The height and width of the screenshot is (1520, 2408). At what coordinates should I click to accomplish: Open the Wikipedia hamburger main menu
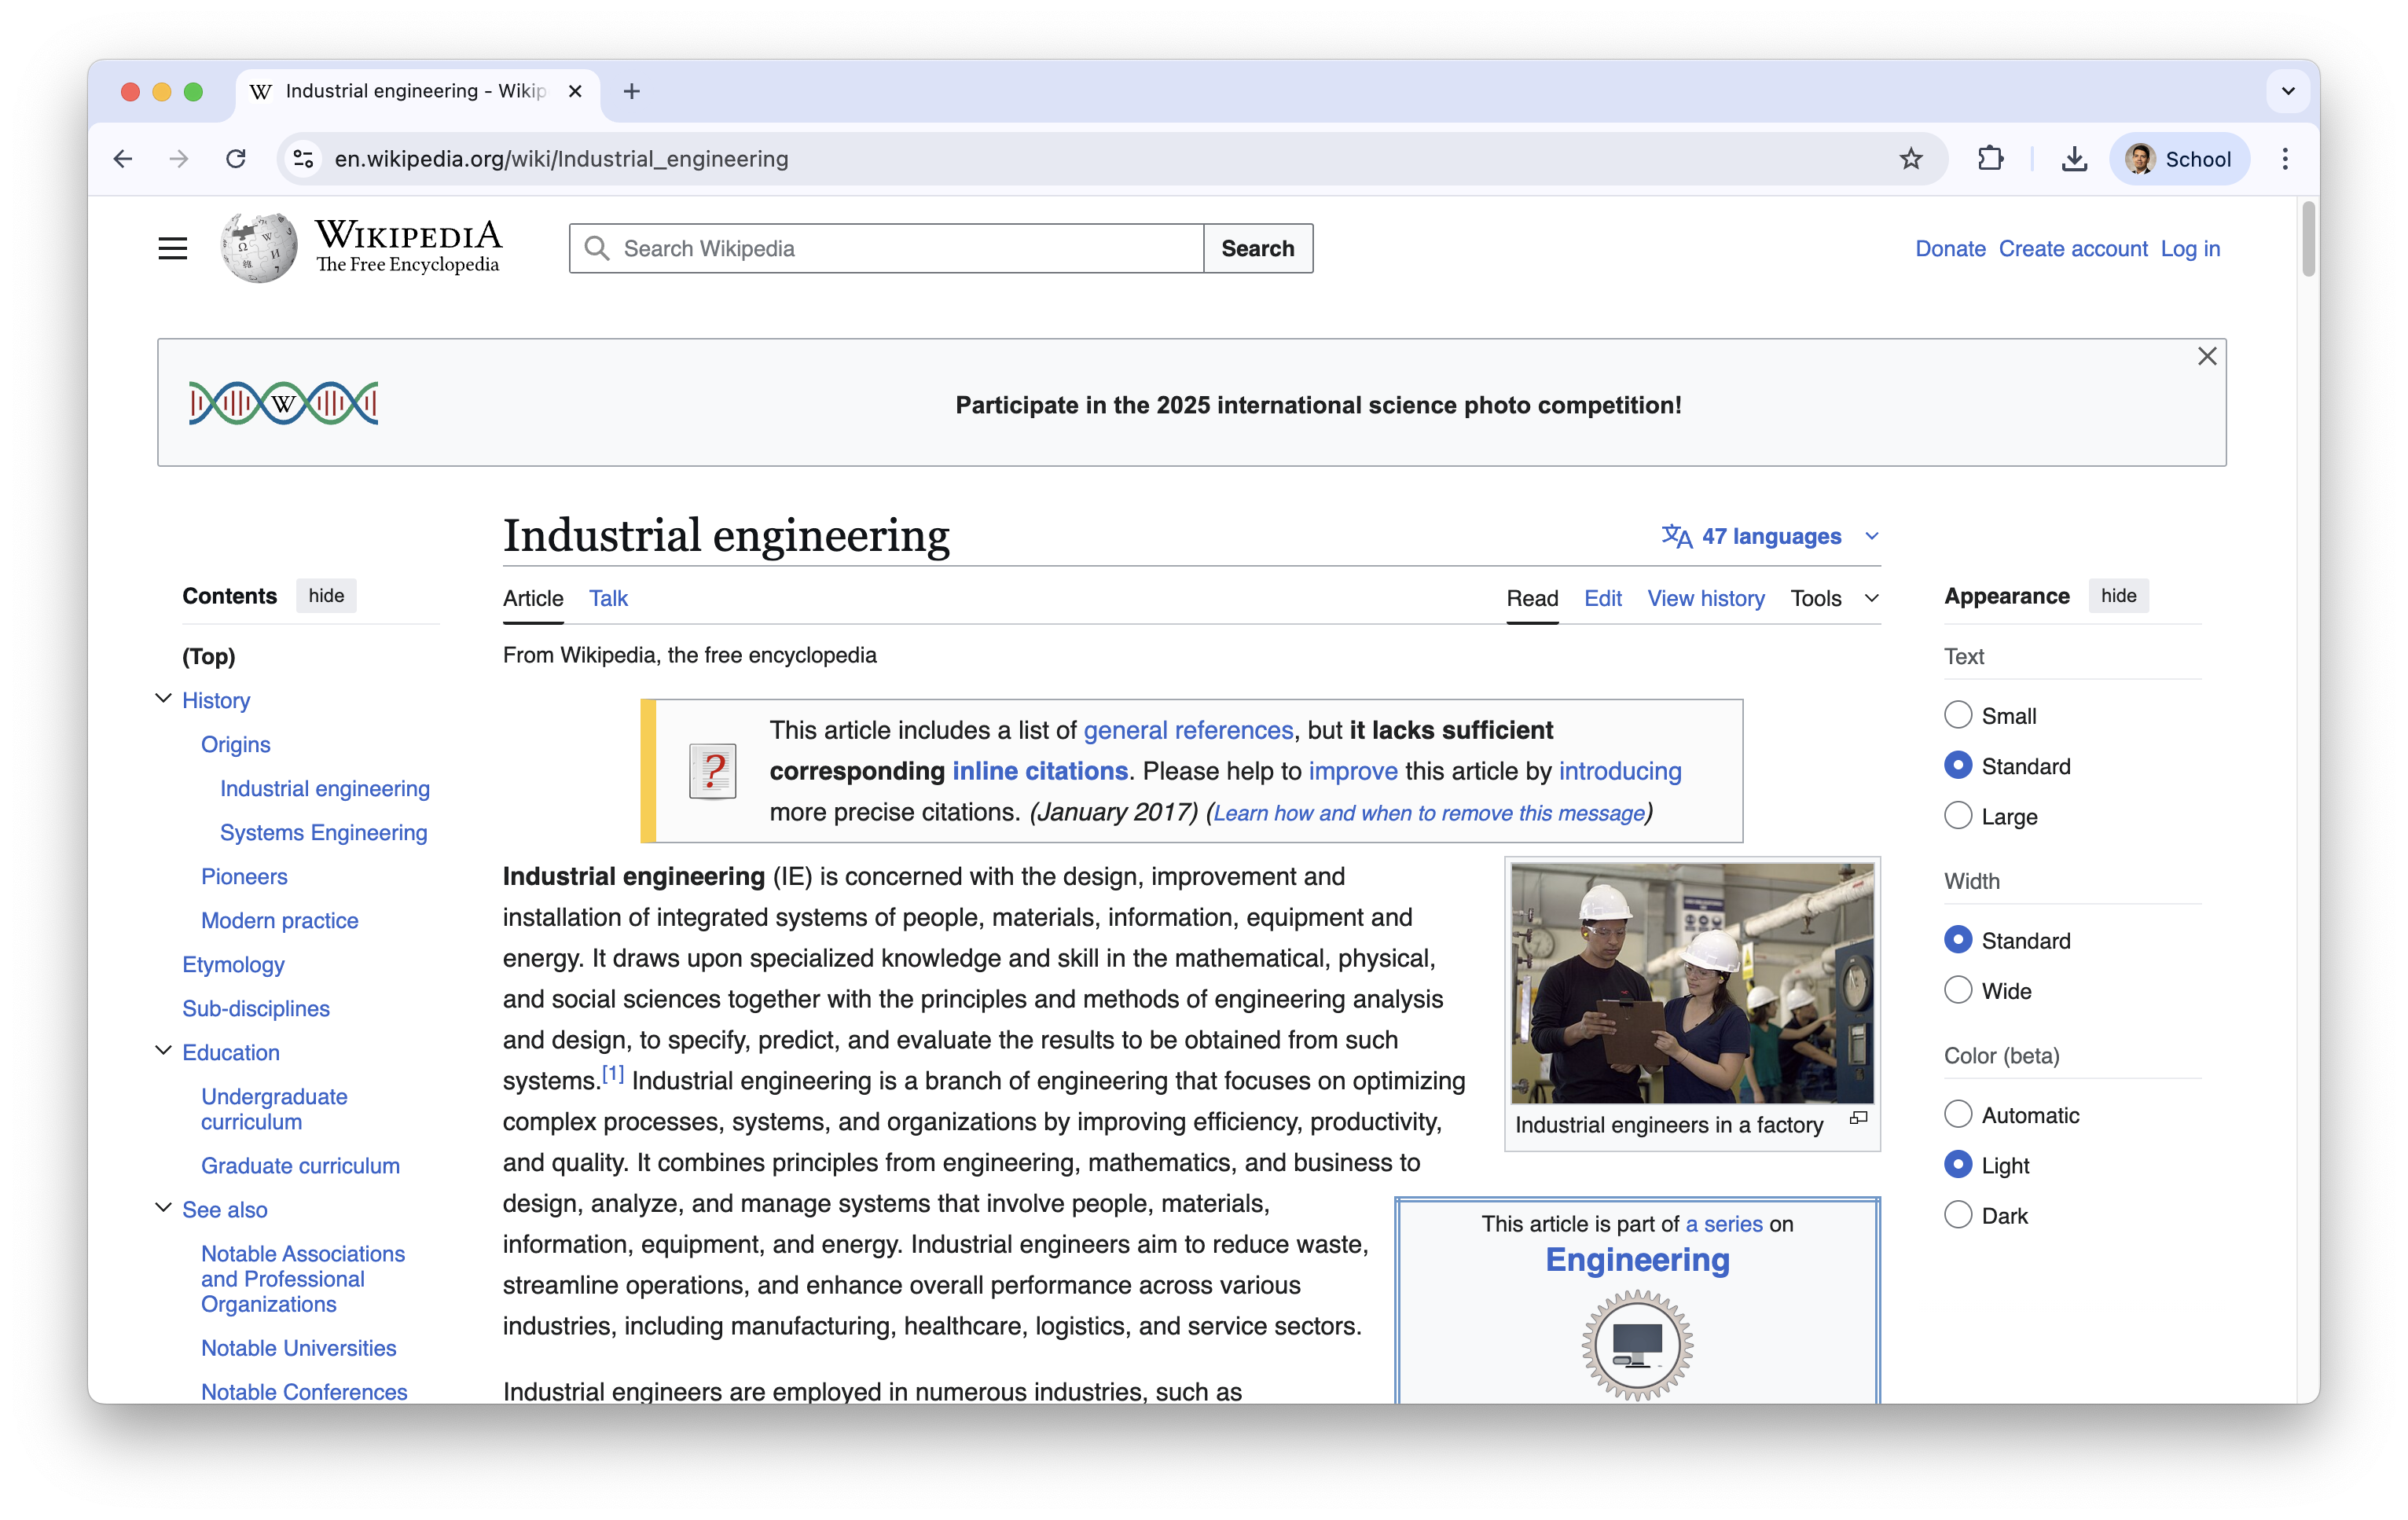coord(172,248)
